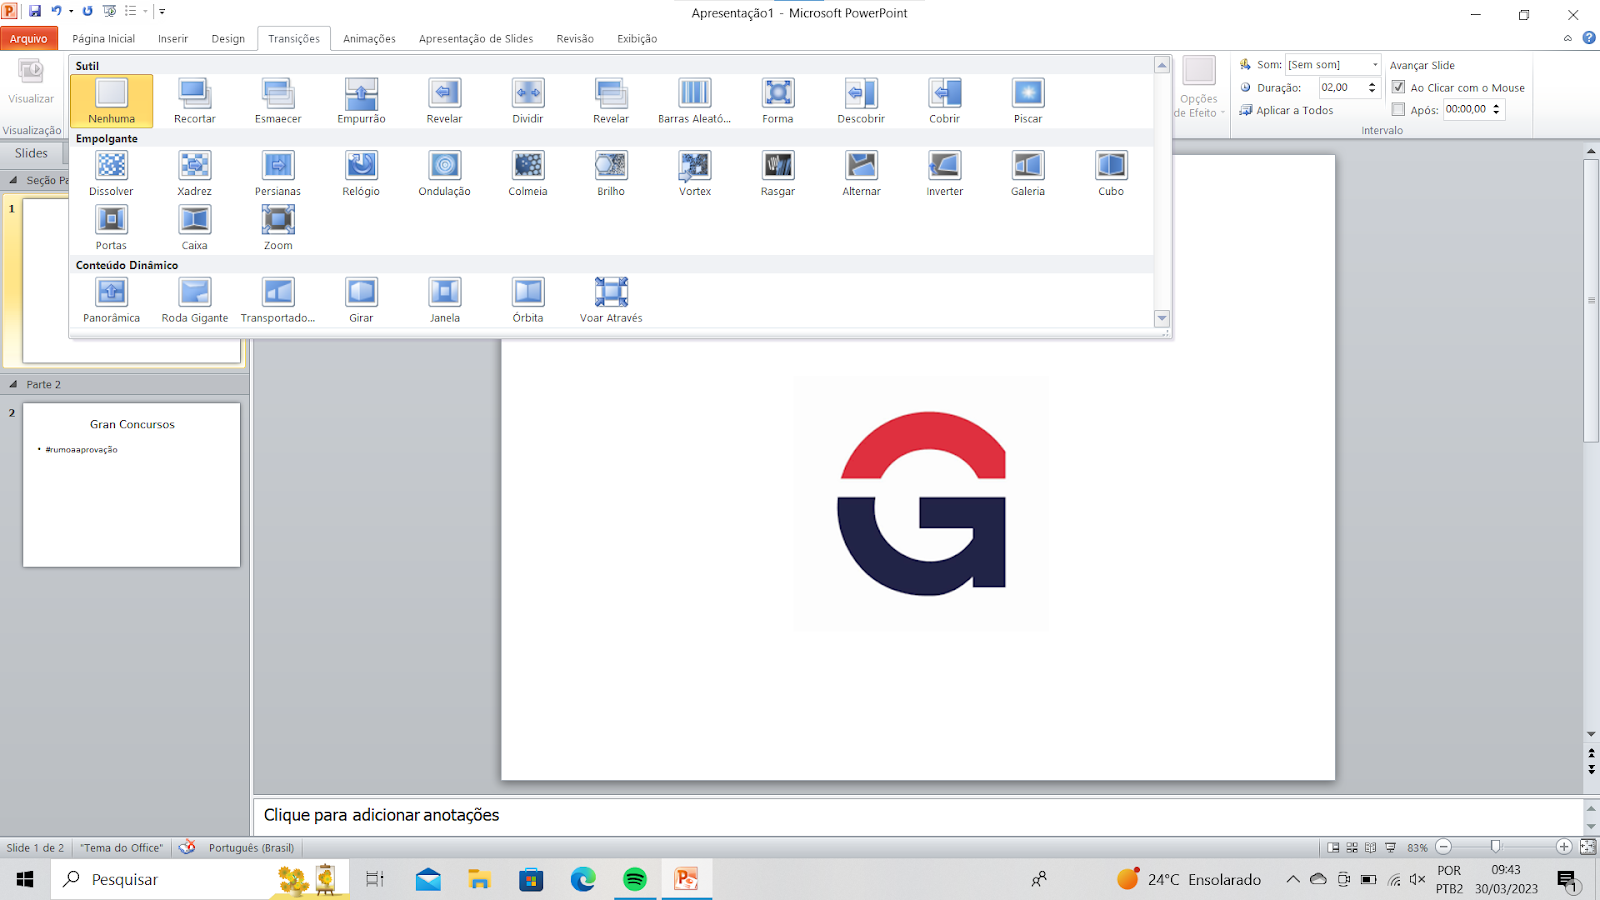Select the Inverter transition
This screenshot has width=1600, height=900.
[x=944, y=174]
